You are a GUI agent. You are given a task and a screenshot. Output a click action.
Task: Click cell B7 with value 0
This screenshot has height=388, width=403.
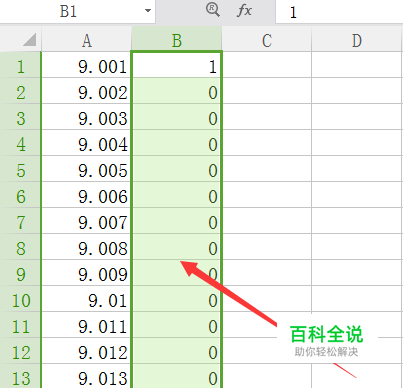(x=177, y=221)
